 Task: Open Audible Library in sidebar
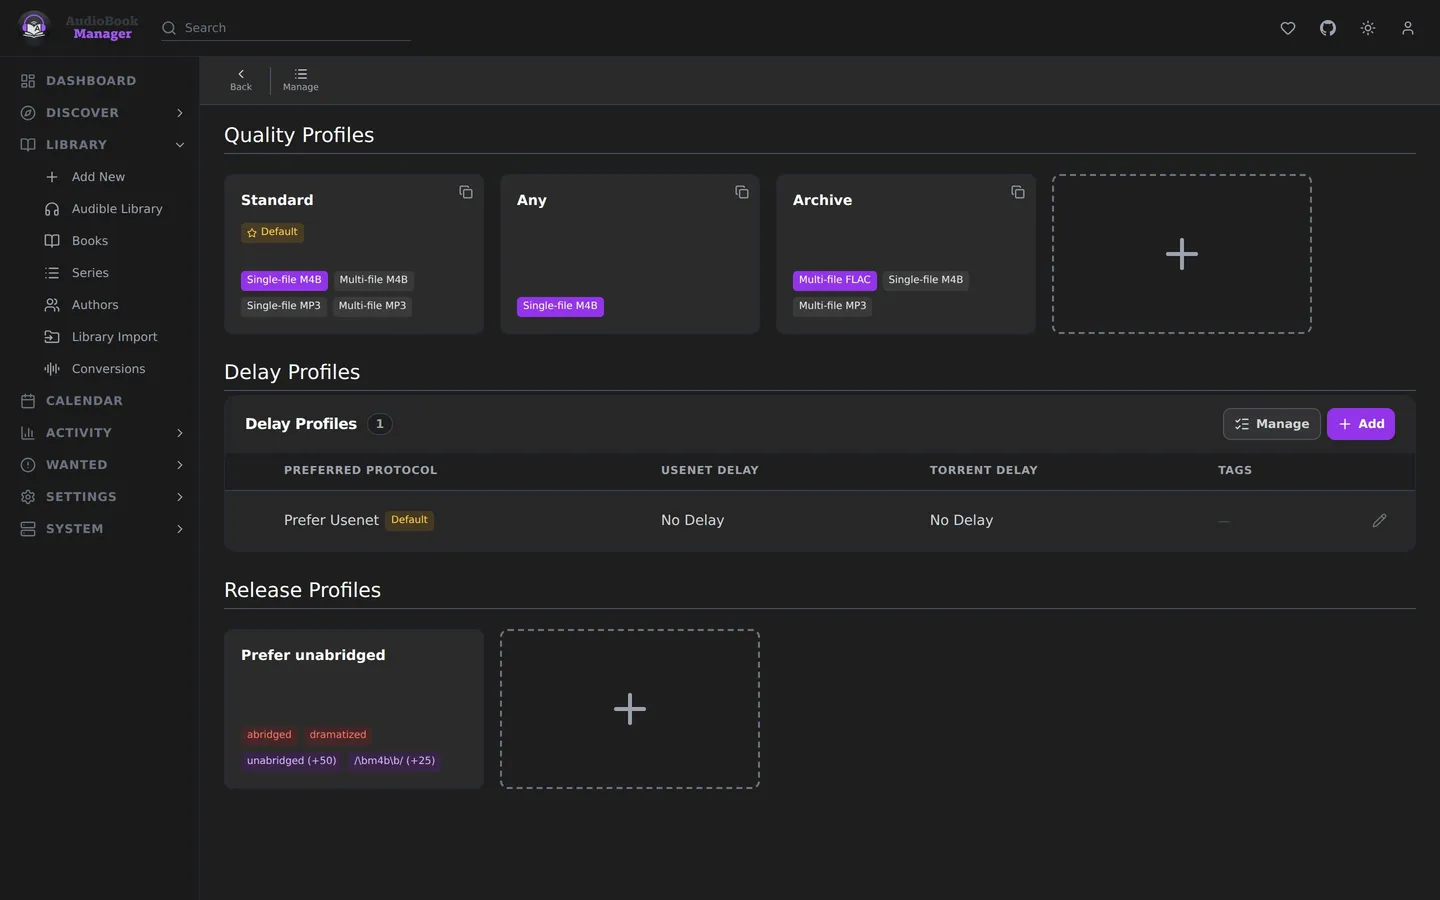(117, 209)
